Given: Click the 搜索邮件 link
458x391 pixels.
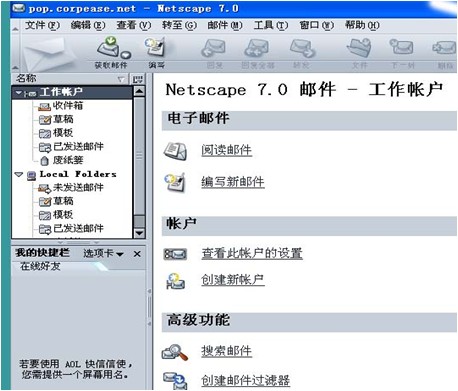Looking at the screenshot, I should pyautogui.click(x=226, y=351).
